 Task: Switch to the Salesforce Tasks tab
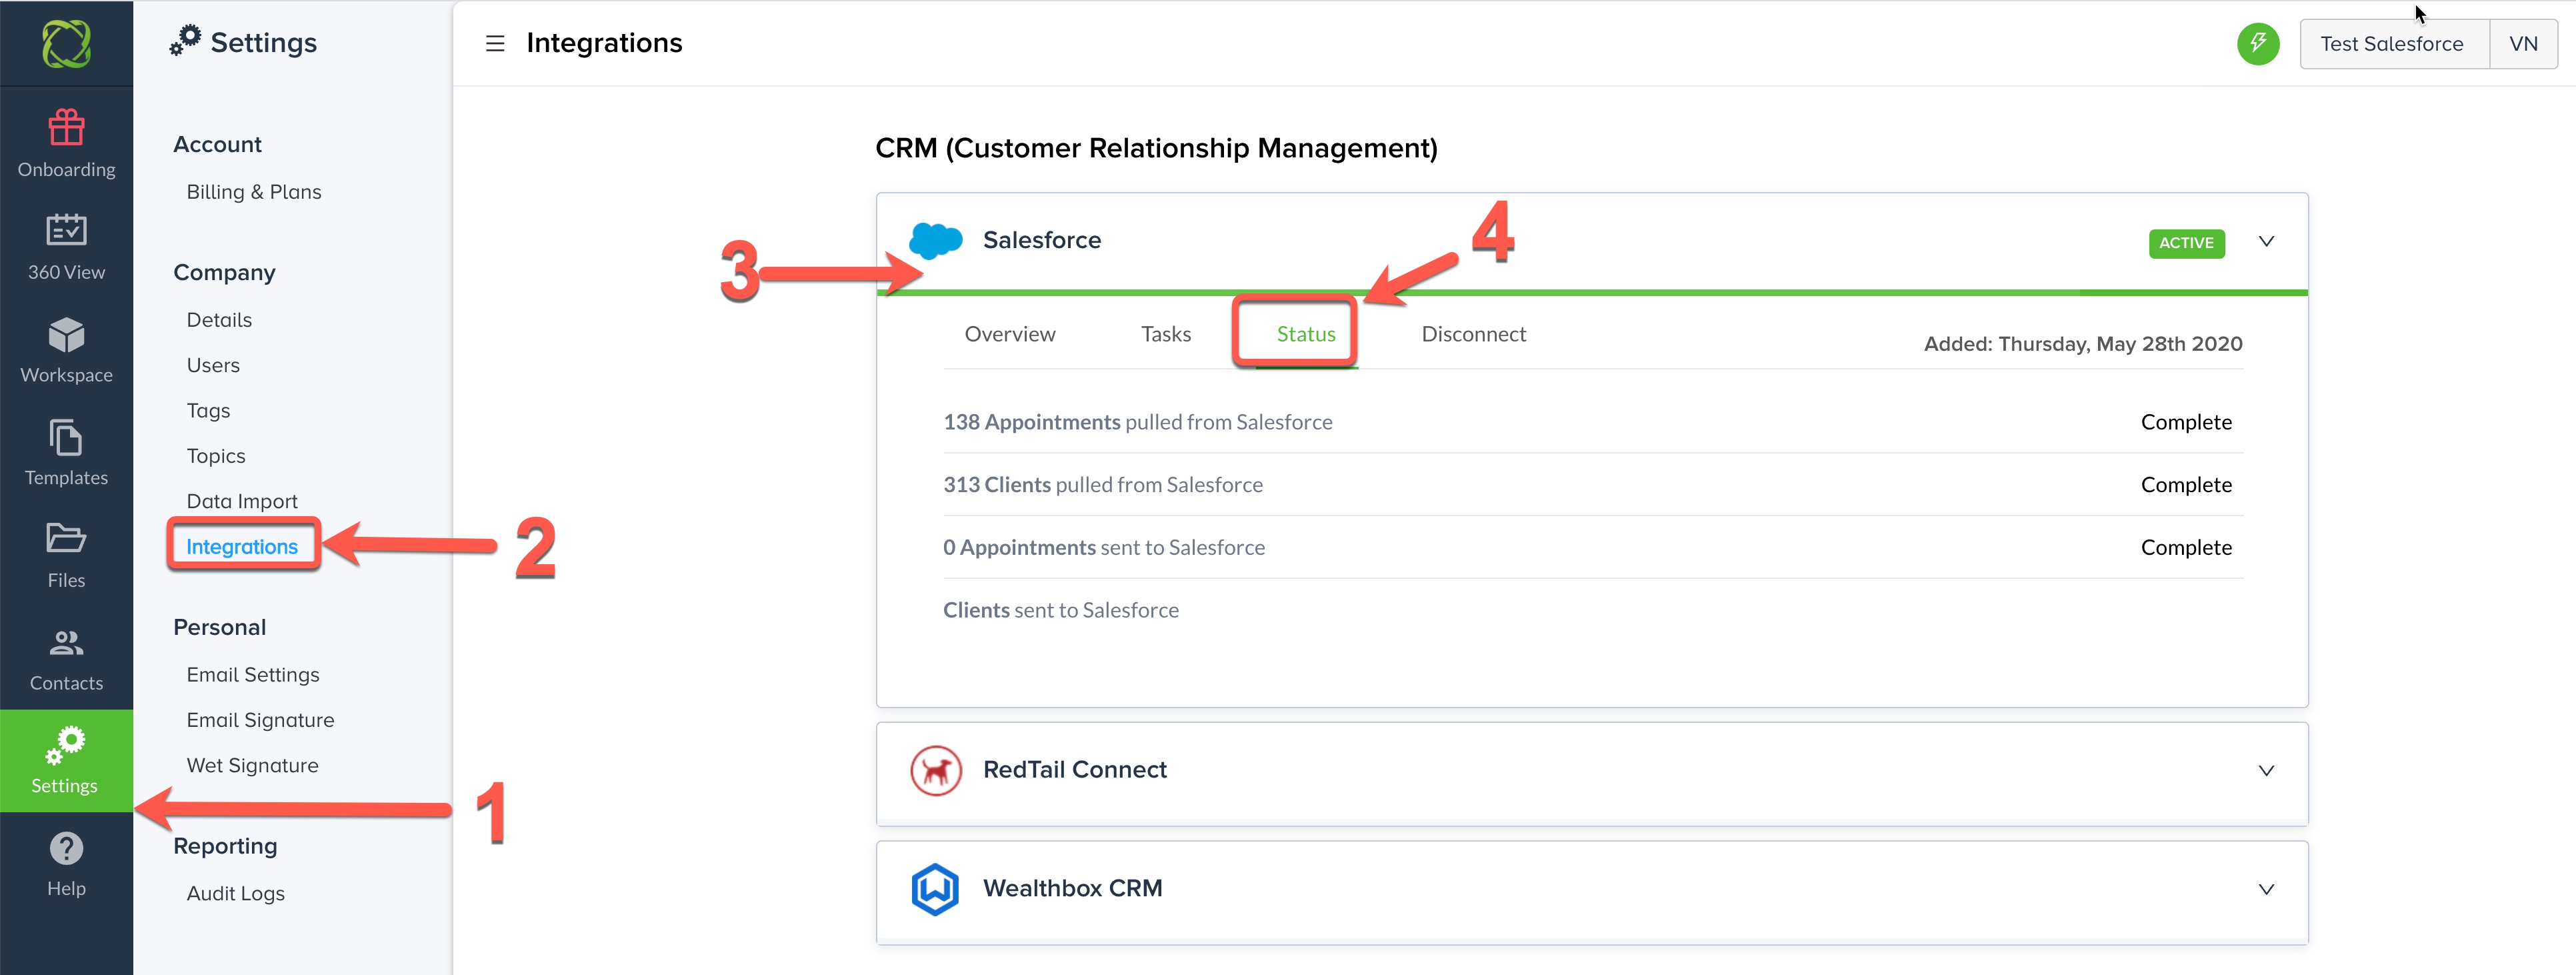(x=1165, y=334)
